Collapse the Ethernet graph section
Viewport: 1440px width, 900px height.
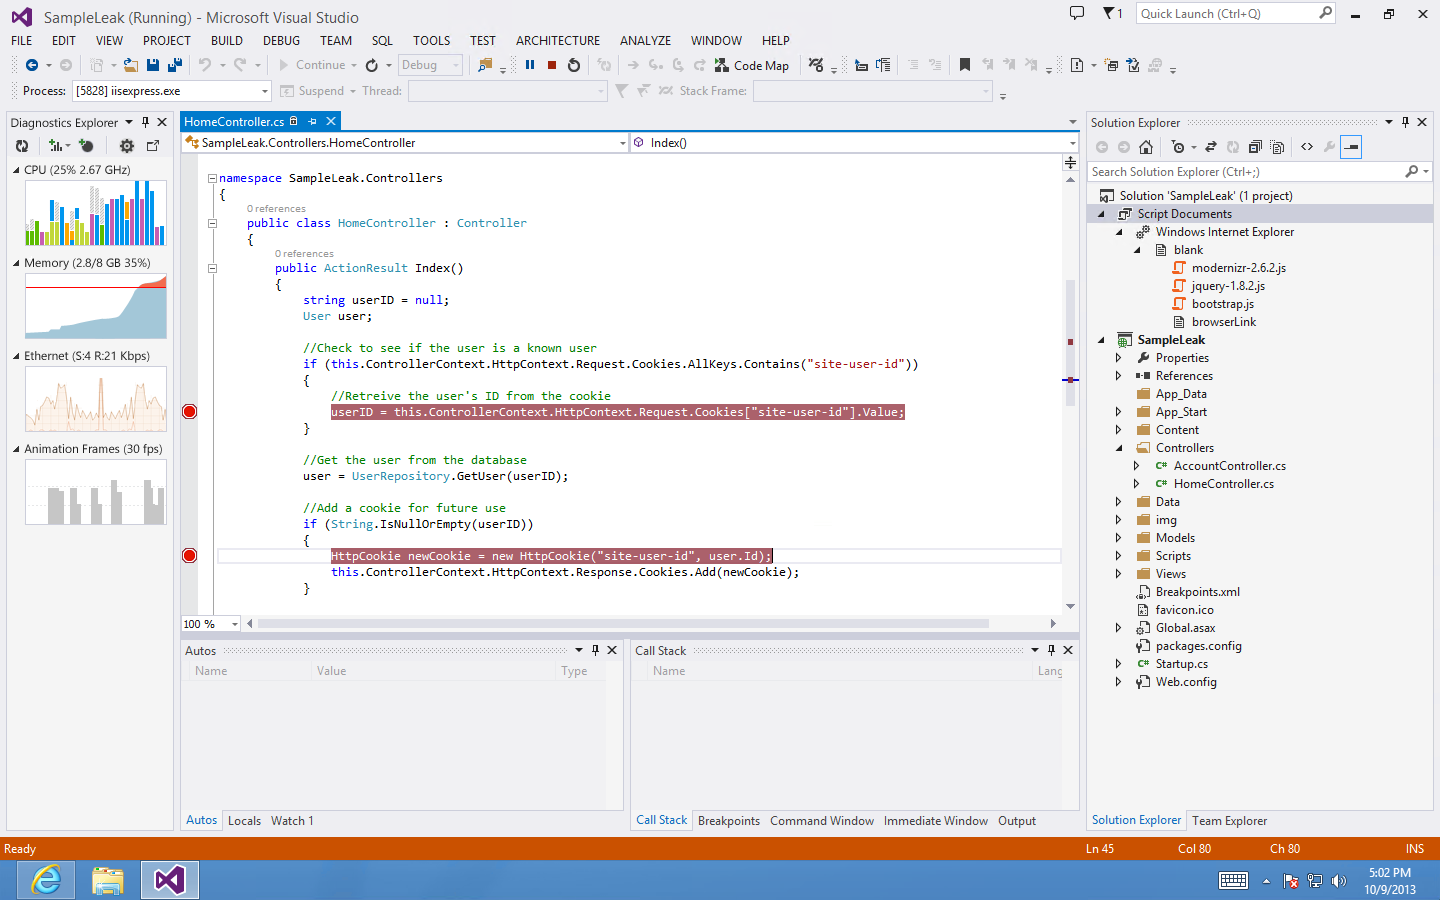tap(16, 356)
